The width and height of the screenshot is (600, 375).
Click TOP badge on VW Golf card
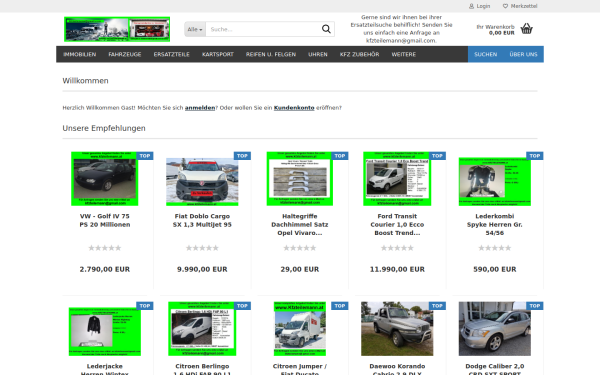(x=145, y=156)
